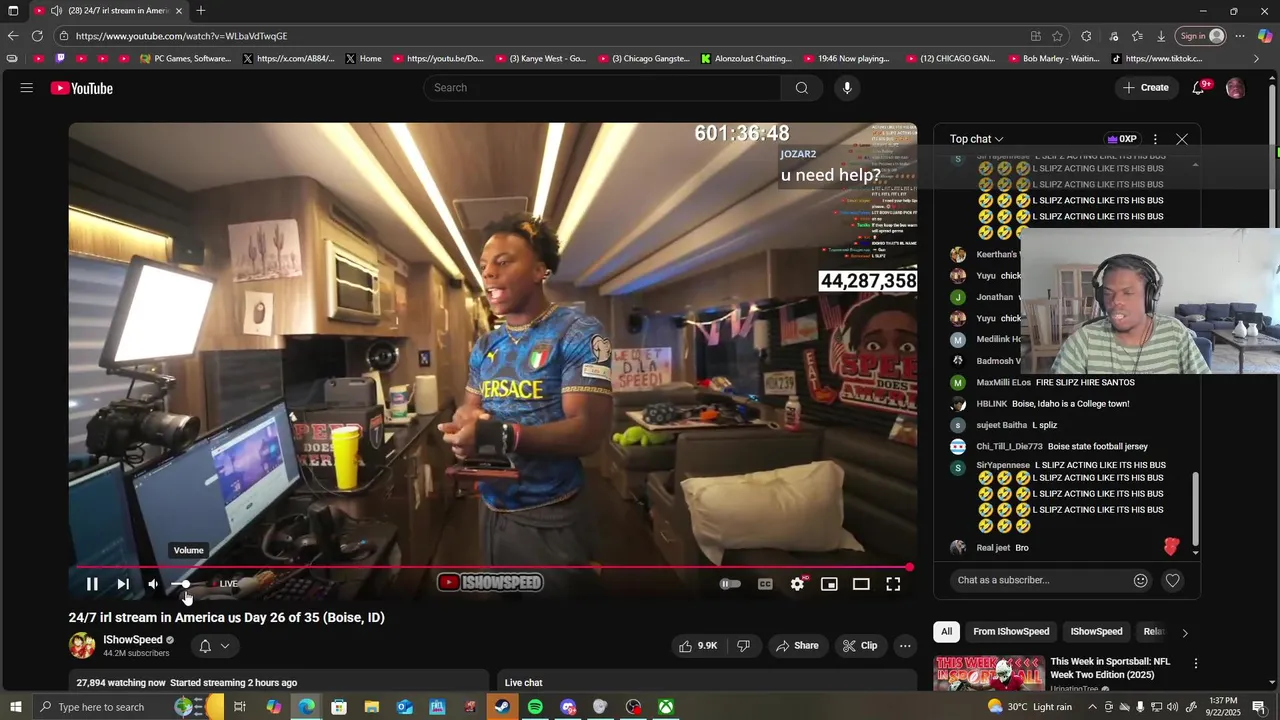This screenshot has height=720, width=1280.
Task: Open the video settings gear
Action: [x=797, y=584]
